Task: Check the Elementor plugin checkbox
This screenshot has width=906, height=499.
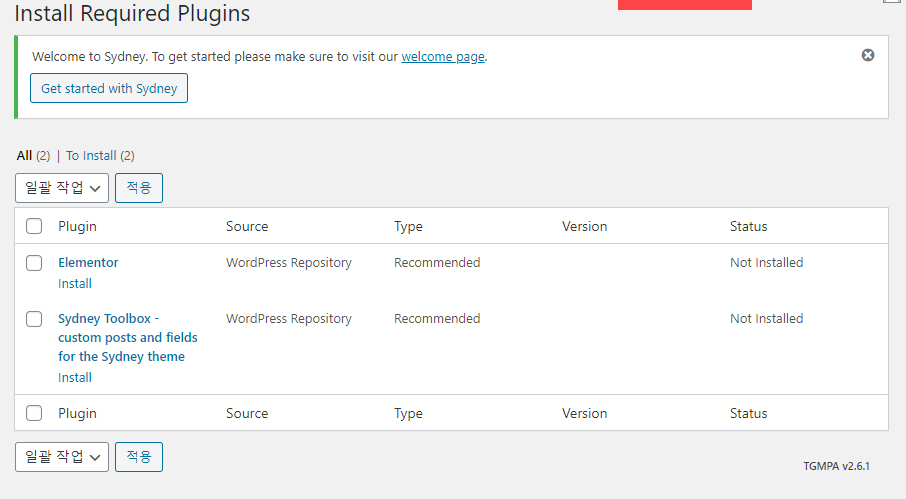Action: coord(34,263)
